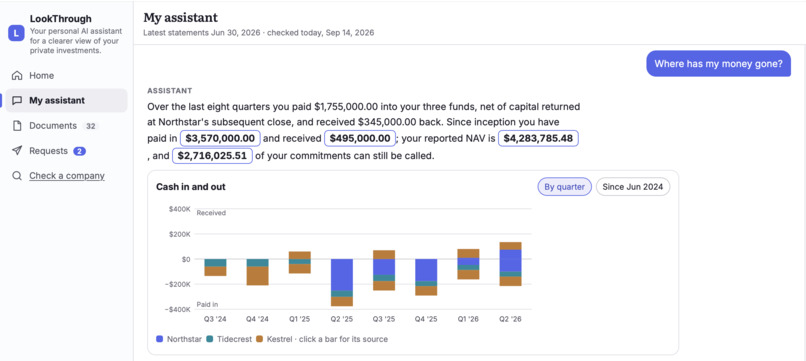
Task: Toggle the By quarter chart view
Action: (x=564, y=187)
